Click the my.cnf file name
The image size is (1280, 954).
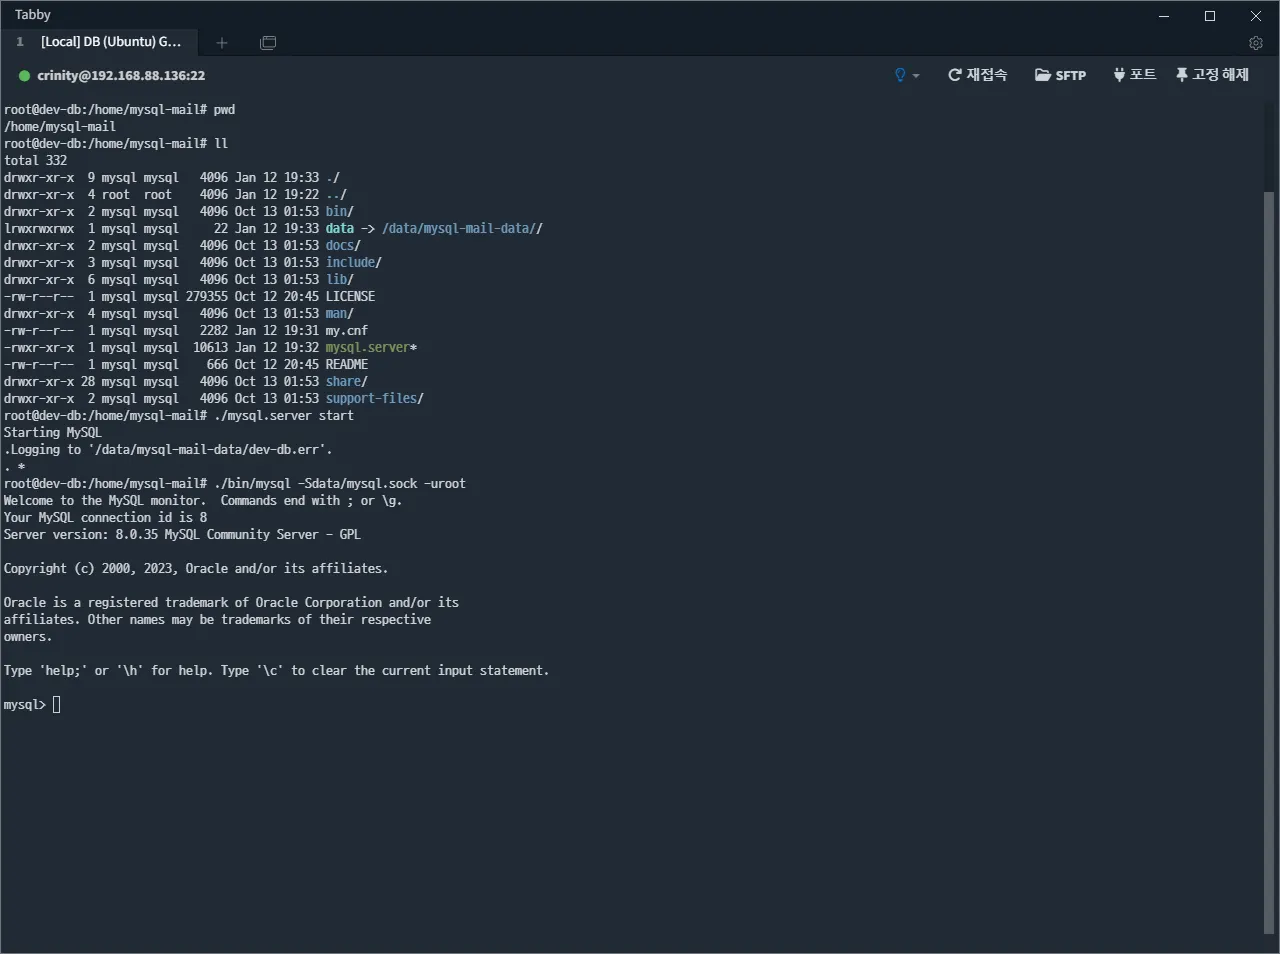347,331
